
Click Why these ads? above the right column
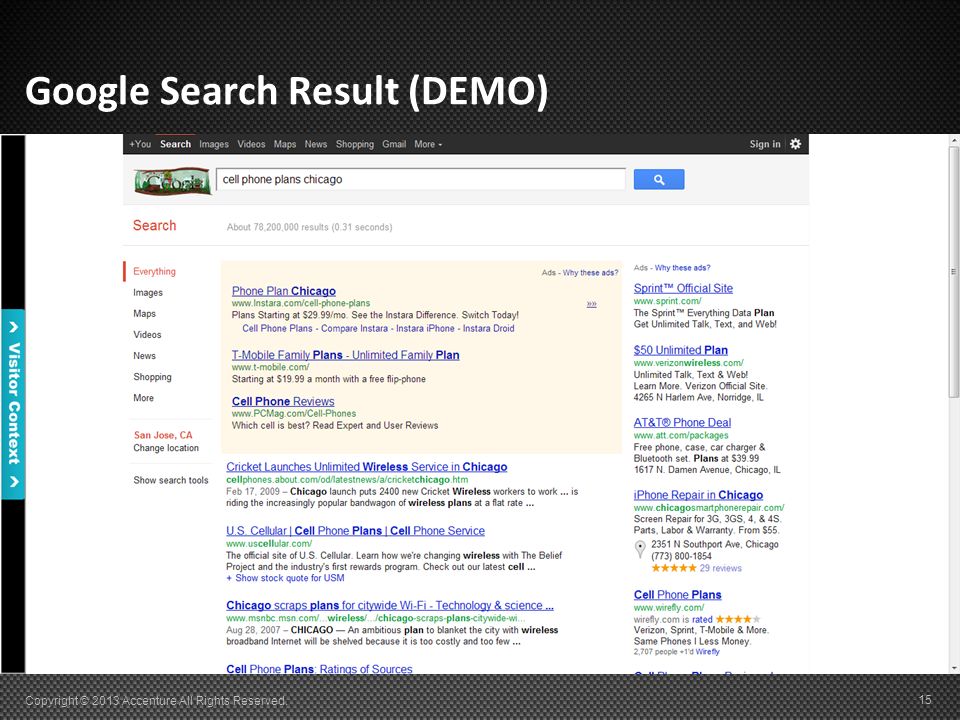[x=683, y=268]
